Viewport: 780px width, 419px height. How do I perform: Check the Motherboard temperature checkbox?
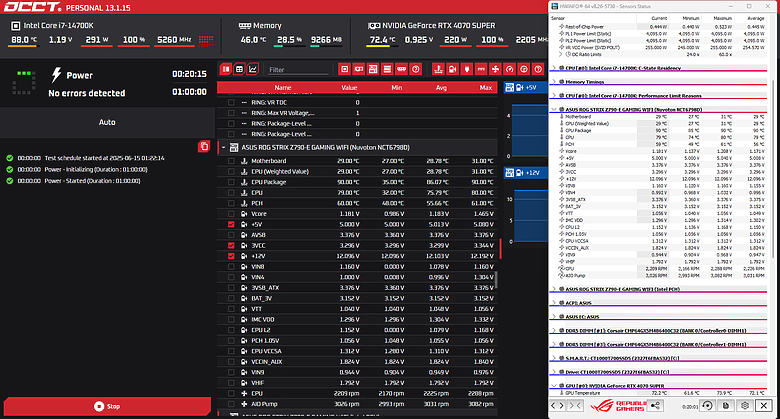[x=231, y=161]
